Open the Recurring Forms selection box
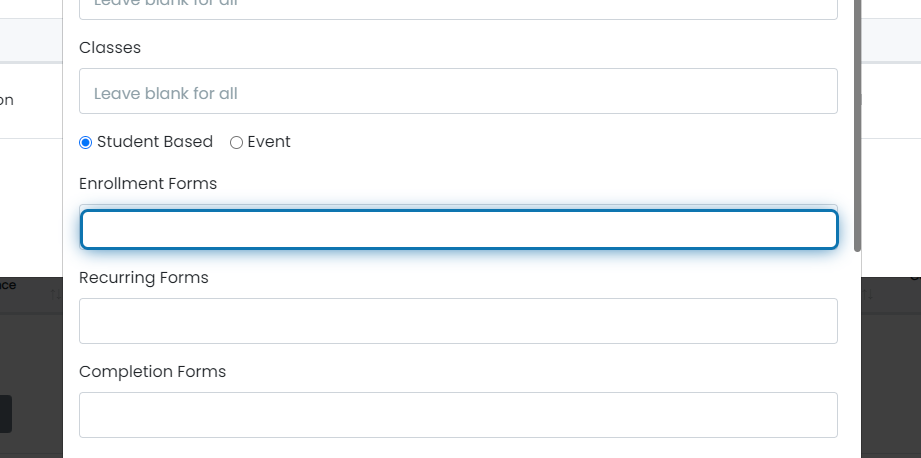This screenshot has width=921, height=458. (x=458, y=321)
